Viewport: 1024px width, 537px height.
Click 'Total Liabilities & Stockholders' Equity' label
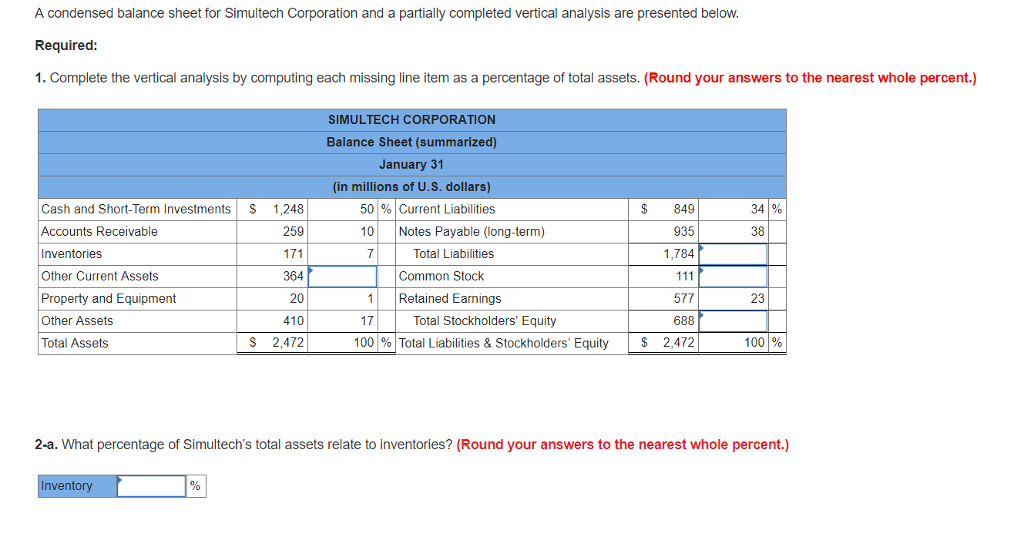[x=504, y=343]
